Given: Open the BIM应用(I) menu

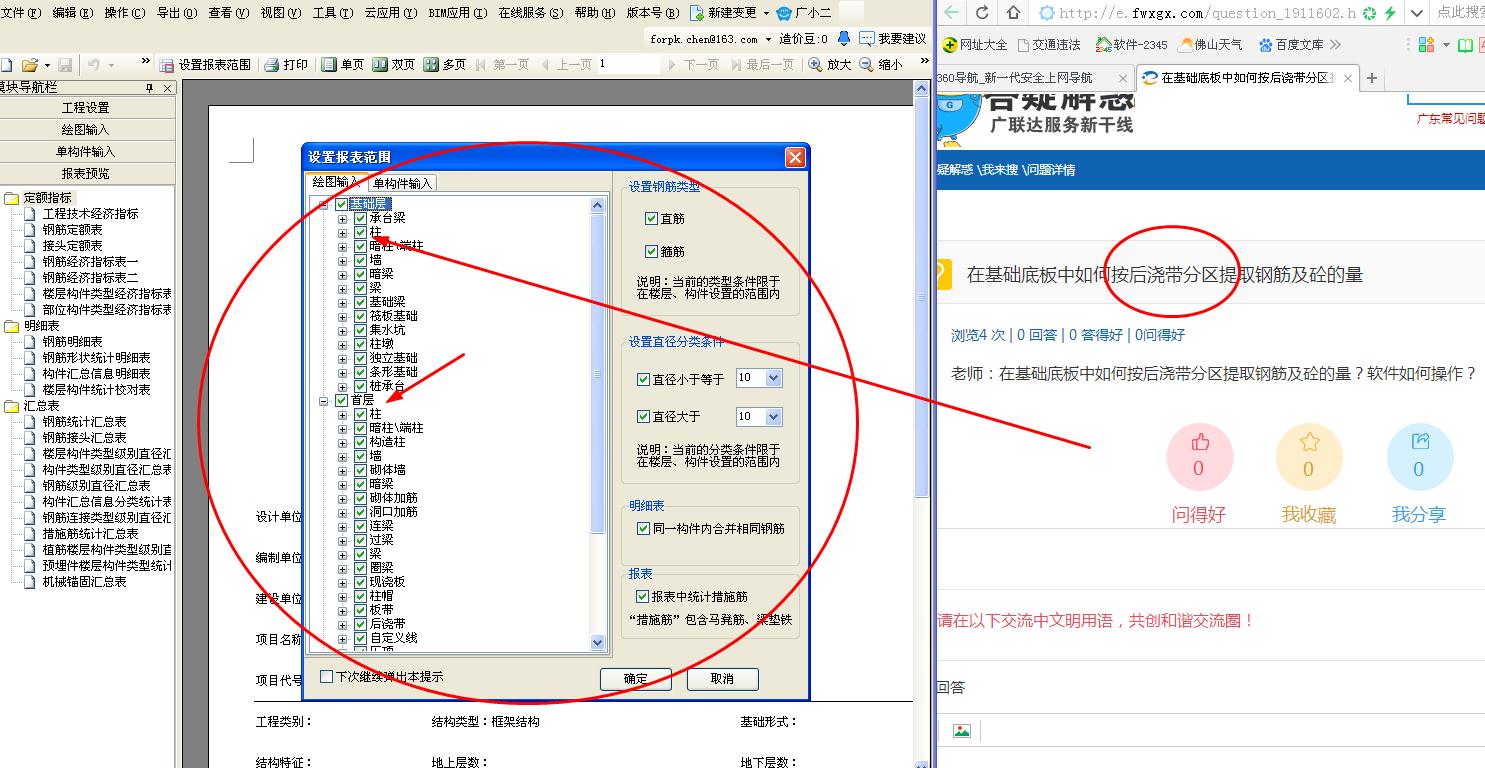Looking at the screenshot, I should coord(457,13).
